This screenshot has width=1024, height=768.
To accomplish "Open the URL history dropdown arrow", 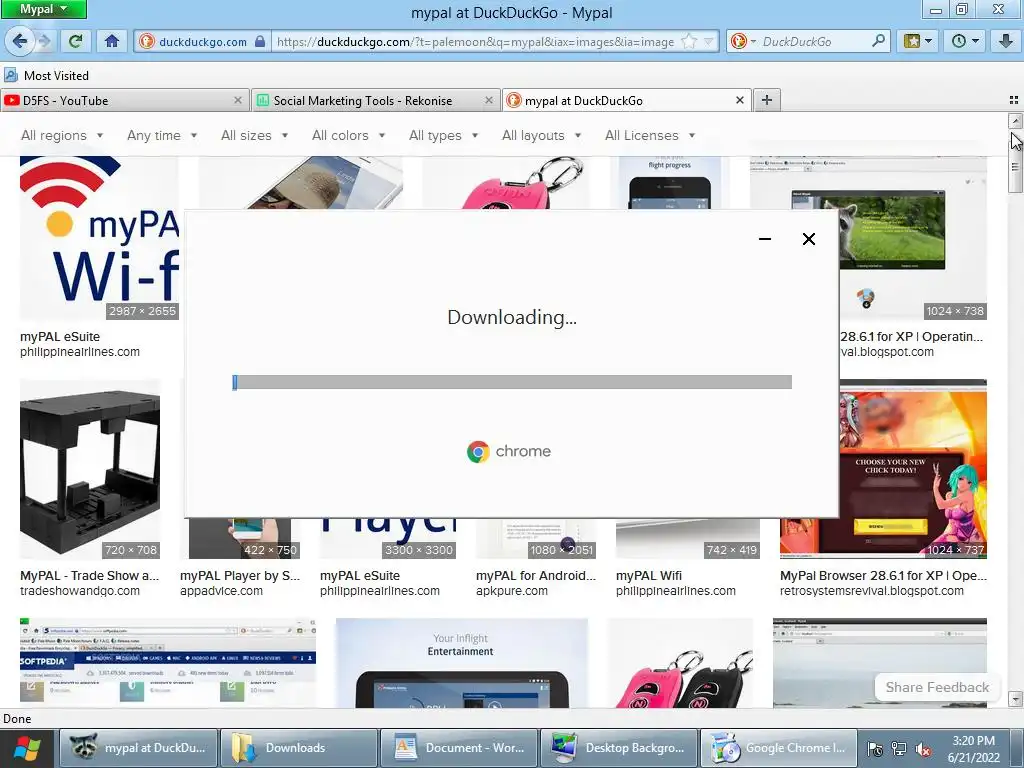I will point(709,42).
